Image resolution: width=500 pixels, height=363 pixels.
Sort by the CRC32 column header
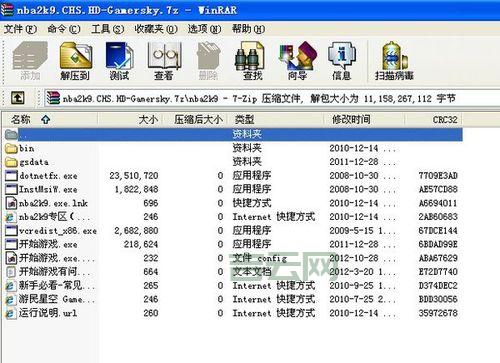pyautogui.click(x=433, y=119)
